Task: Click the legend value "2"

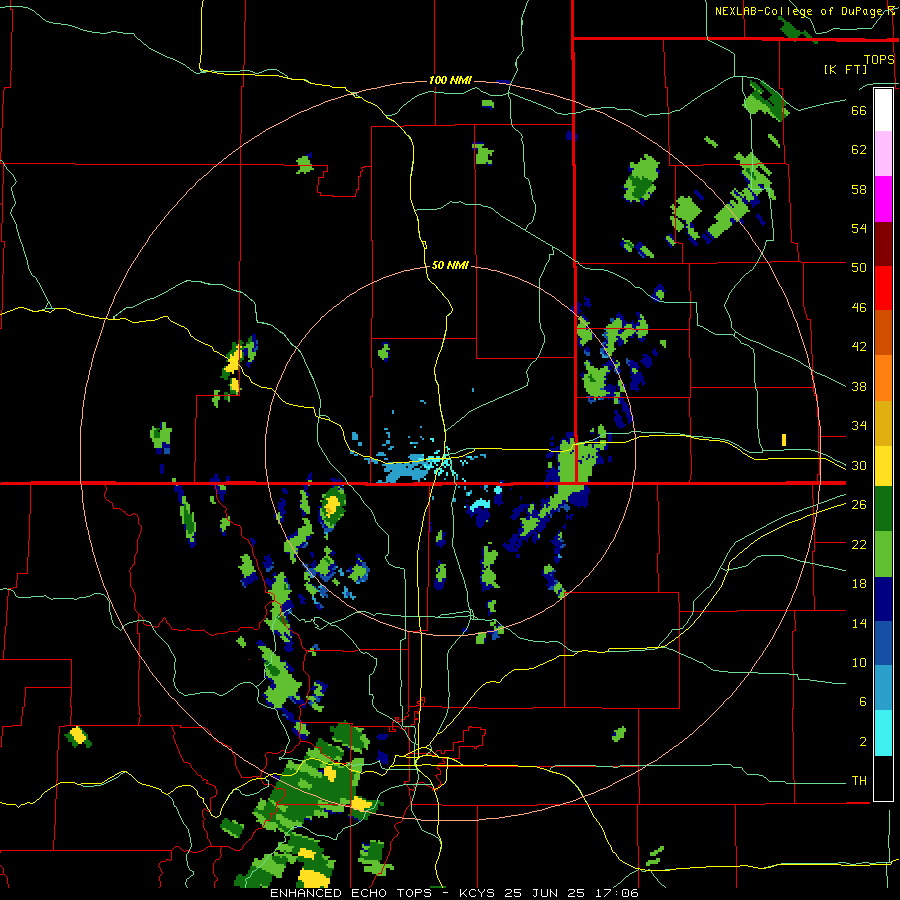Action: point(863,742)
